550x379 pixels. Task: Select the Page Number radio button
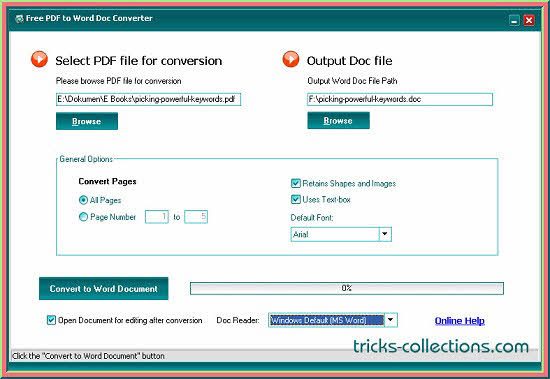(83, 217)
